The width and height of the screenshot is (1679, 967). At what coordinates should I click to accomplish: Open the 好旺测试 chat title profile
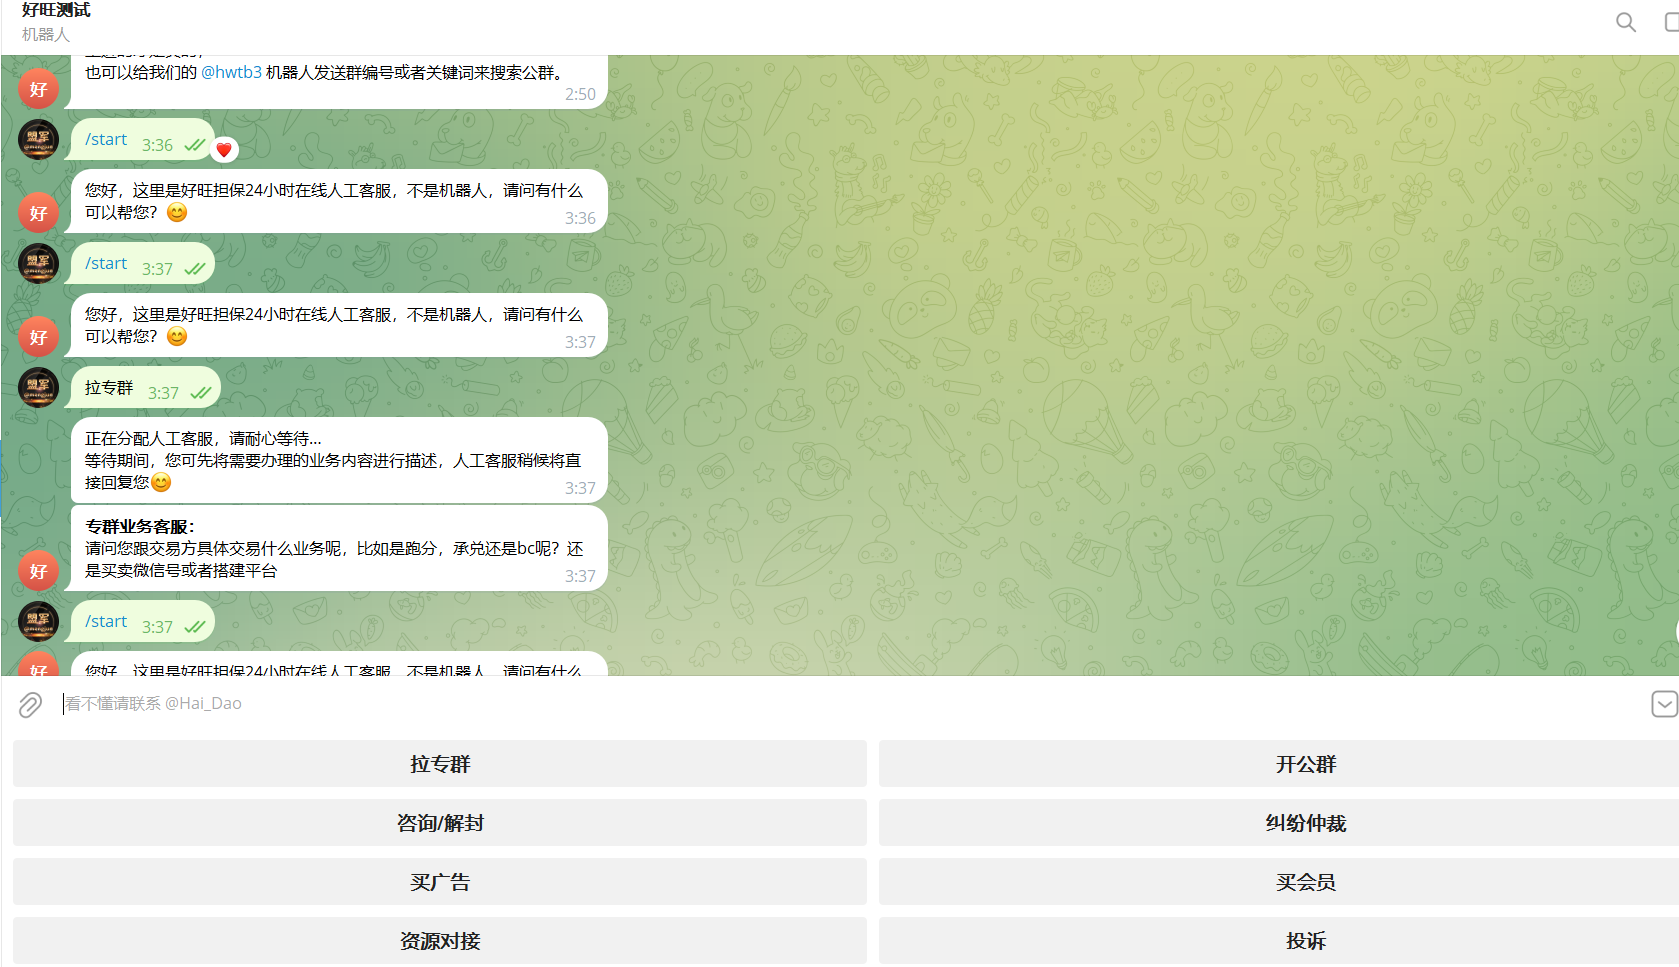(x=56, y=10)
